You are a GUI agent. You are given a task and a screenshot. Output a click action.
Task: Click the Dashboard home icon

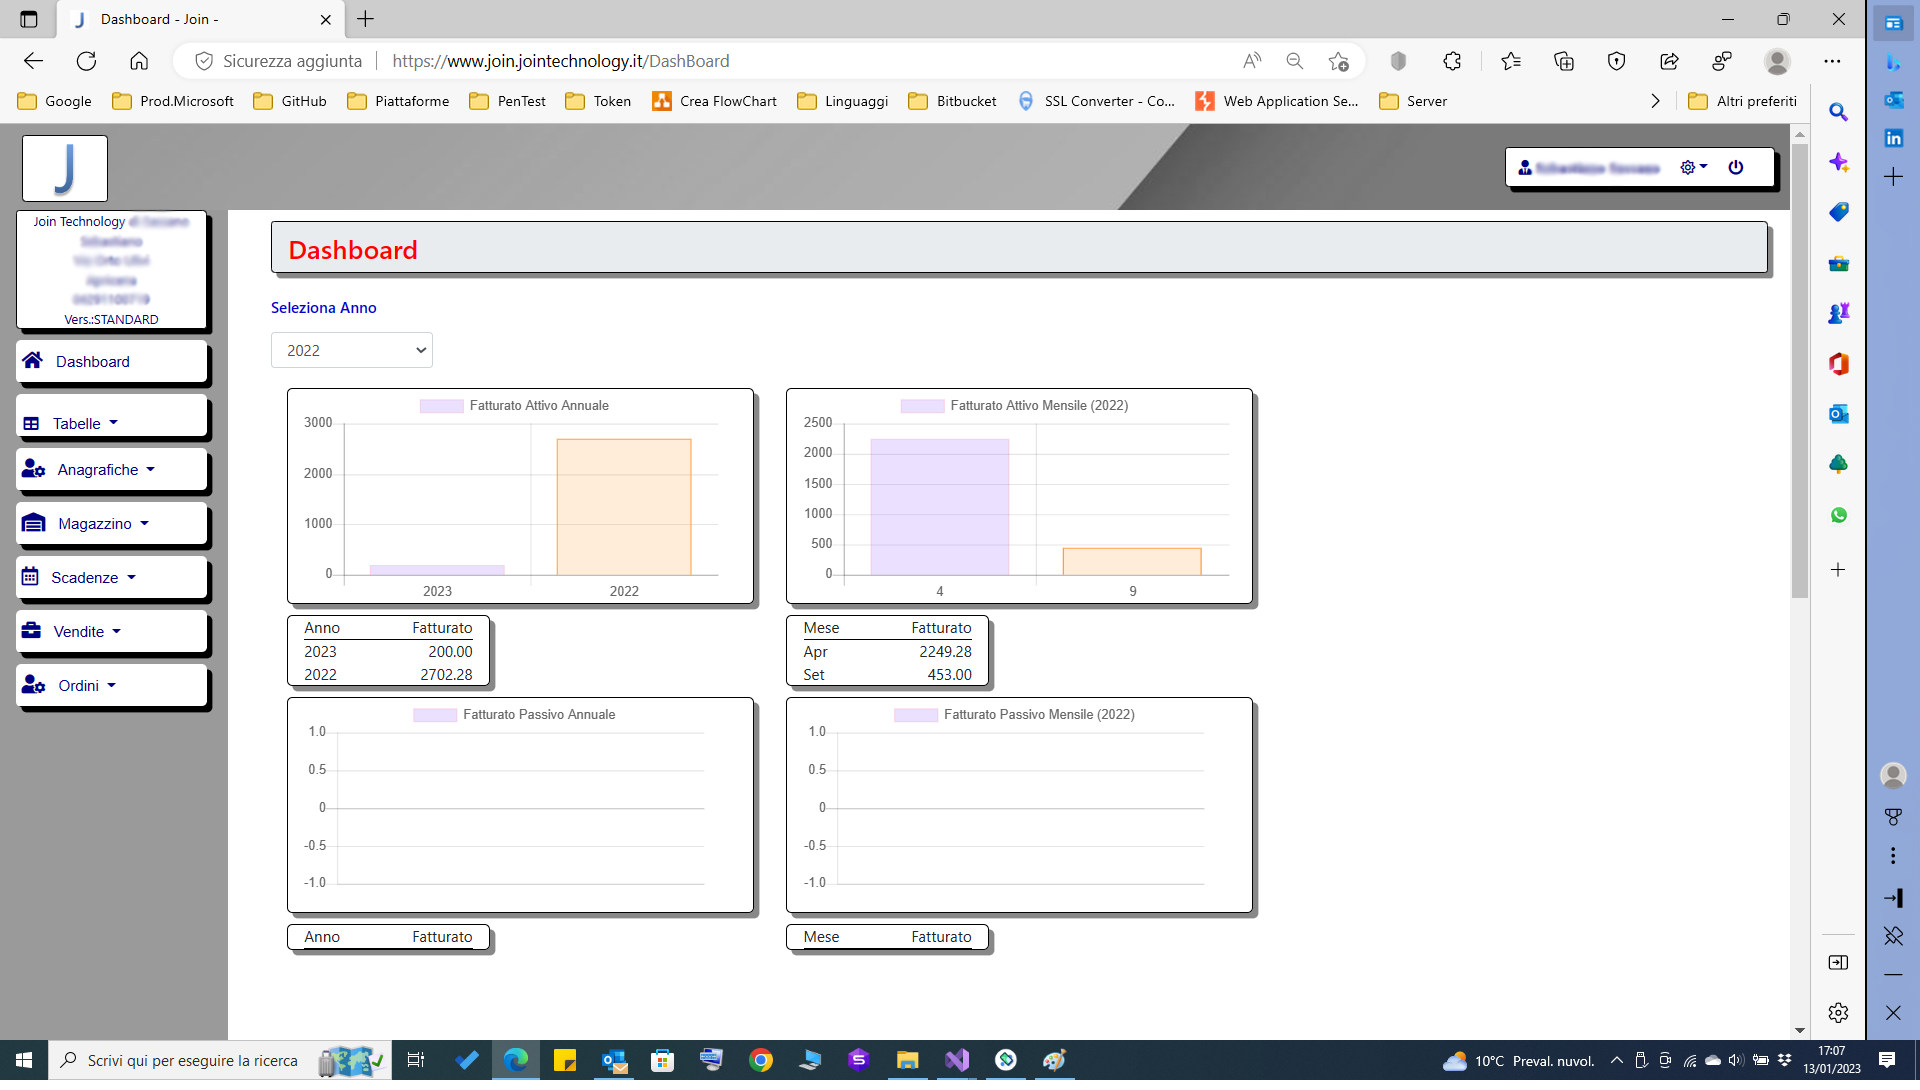tap(33, 360)
